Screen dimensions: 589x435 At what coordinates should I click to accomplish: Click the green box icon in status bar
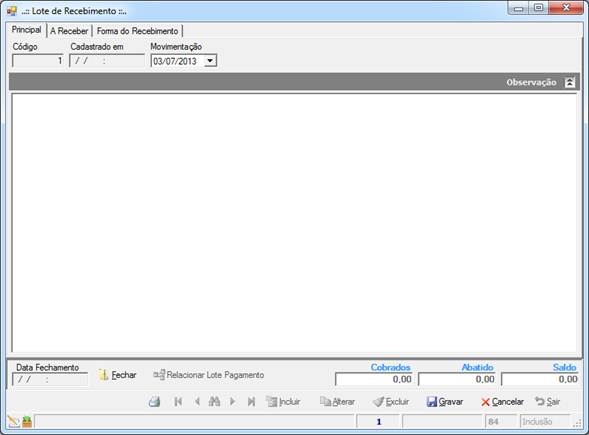[27, 421]
